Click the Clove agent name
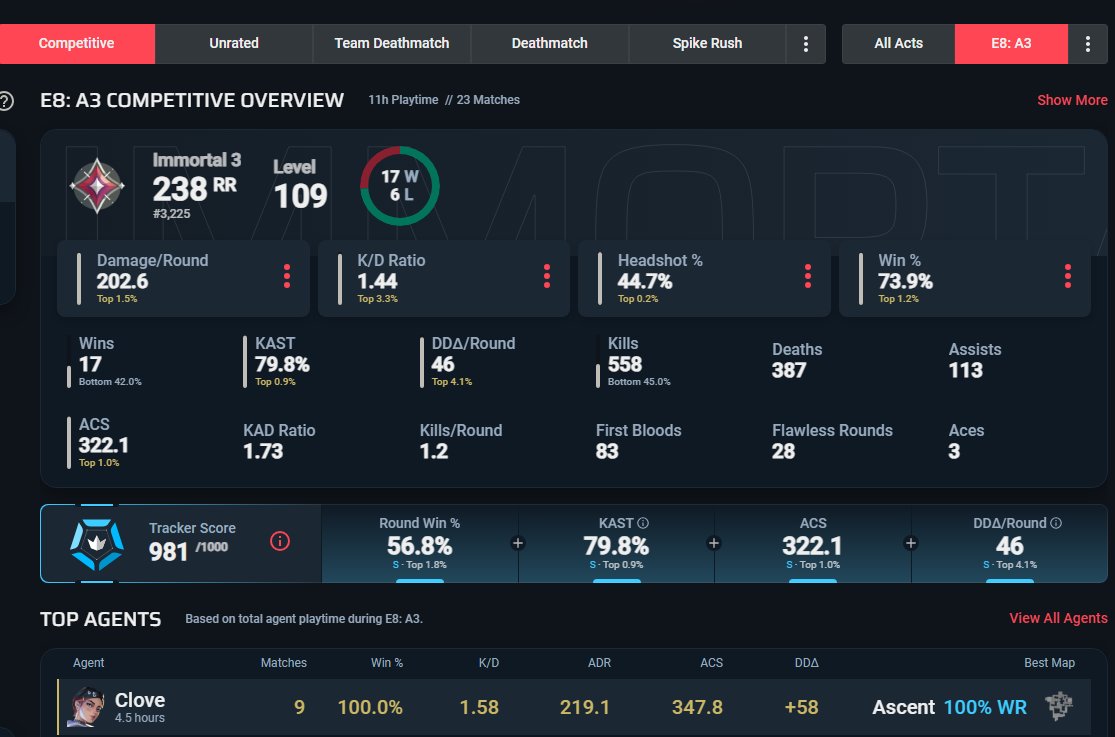This screenshot has height=737, width=1115. (140, 700)
